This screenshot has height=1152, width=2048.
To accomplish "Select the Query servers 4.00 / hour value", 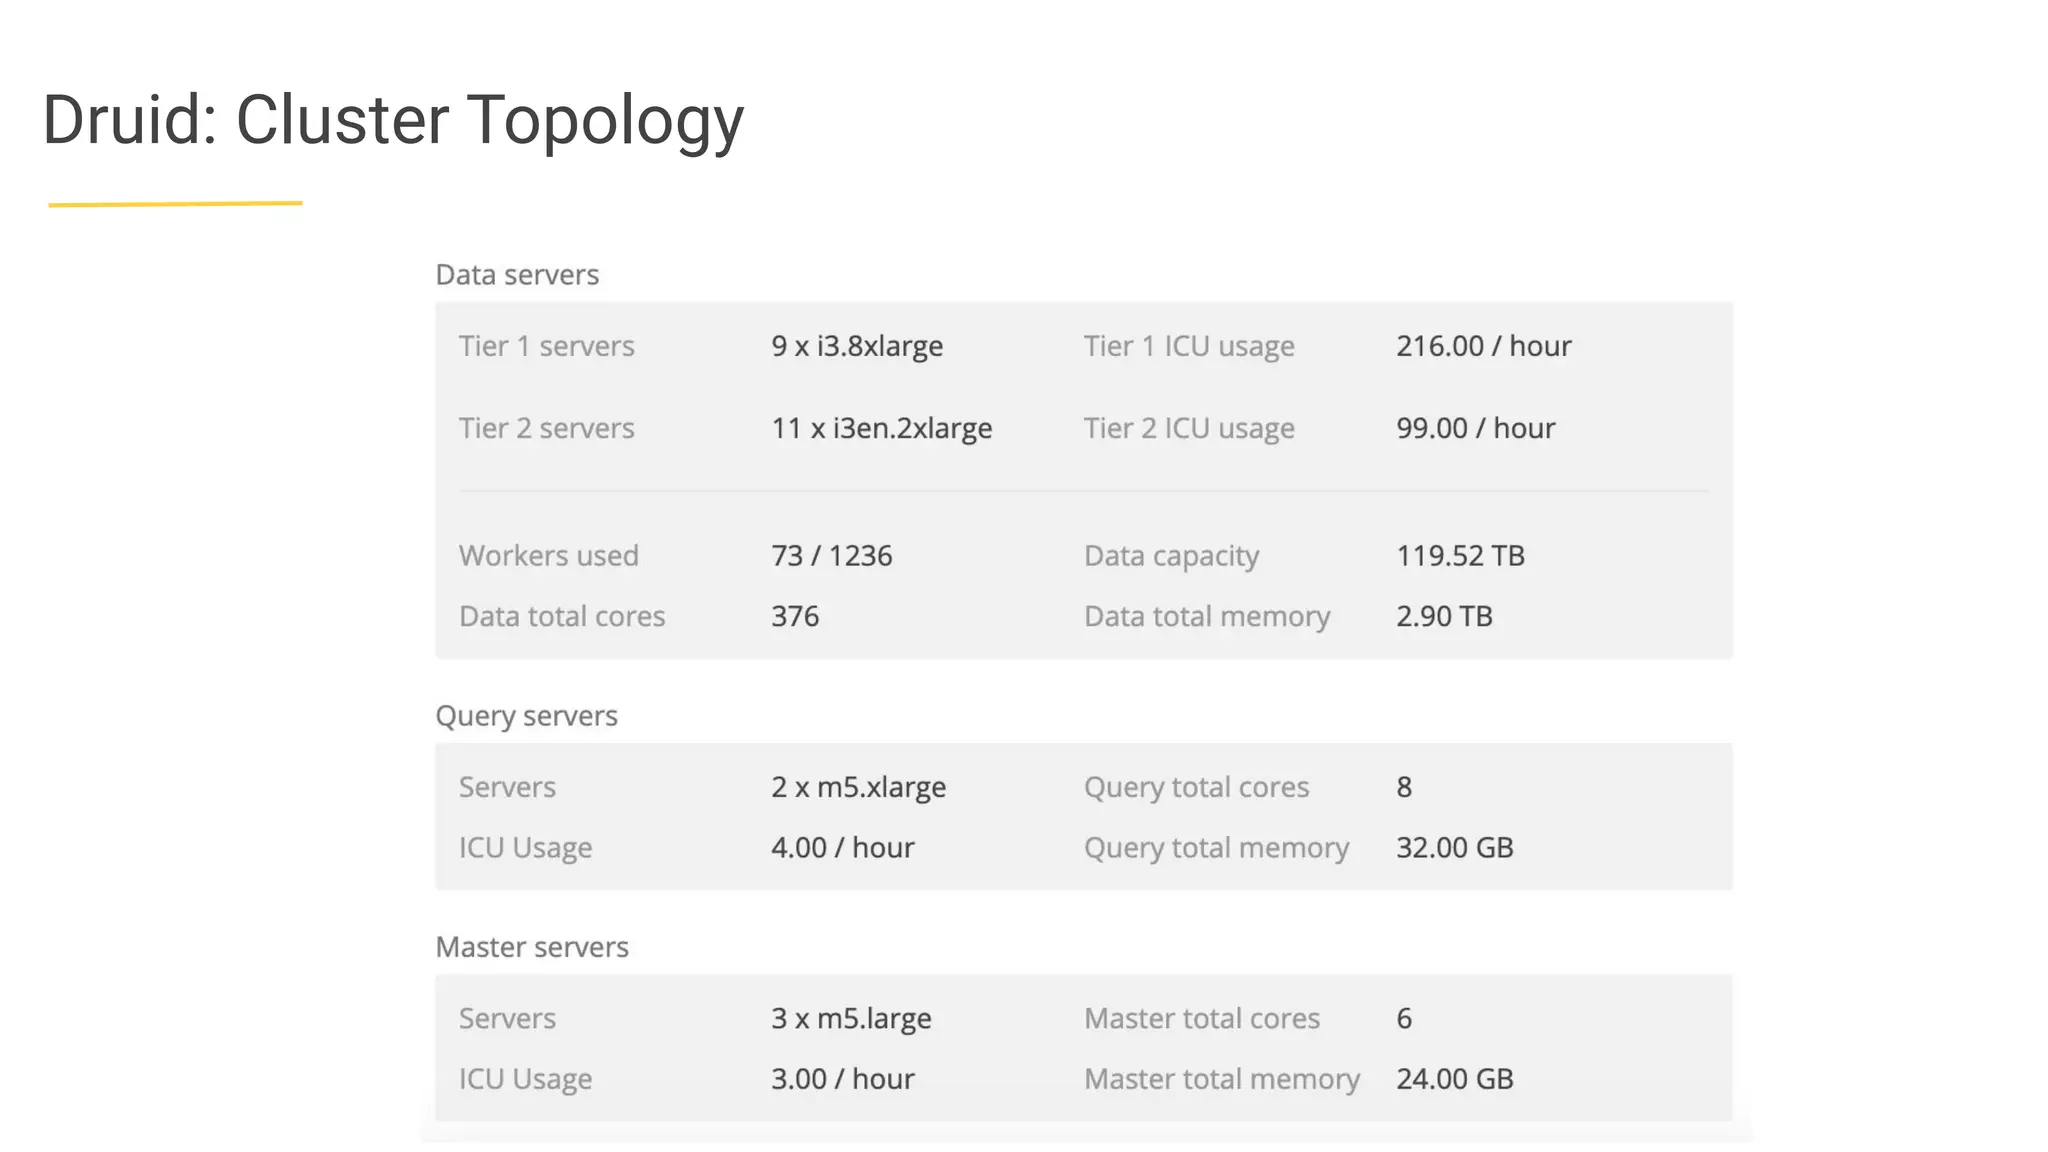I will pos(843,848).
